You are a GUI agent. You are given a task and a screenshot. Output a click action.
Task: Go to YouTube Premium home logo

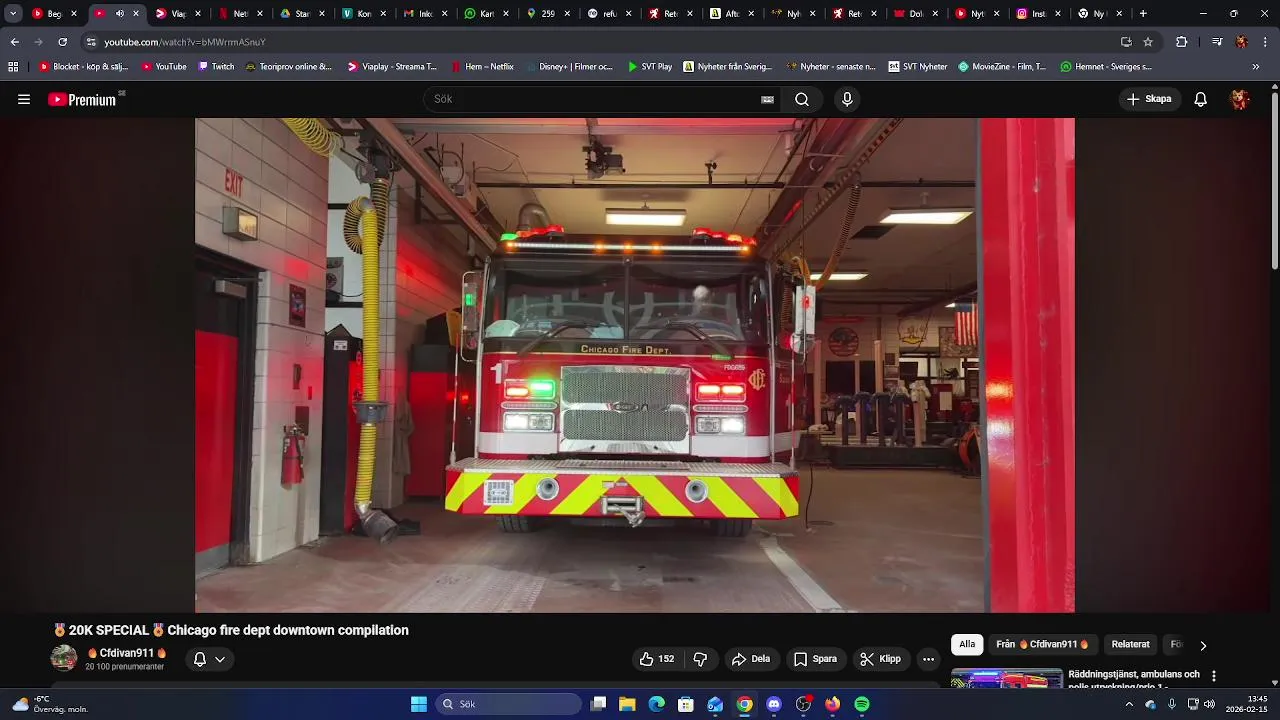point(82,99)
